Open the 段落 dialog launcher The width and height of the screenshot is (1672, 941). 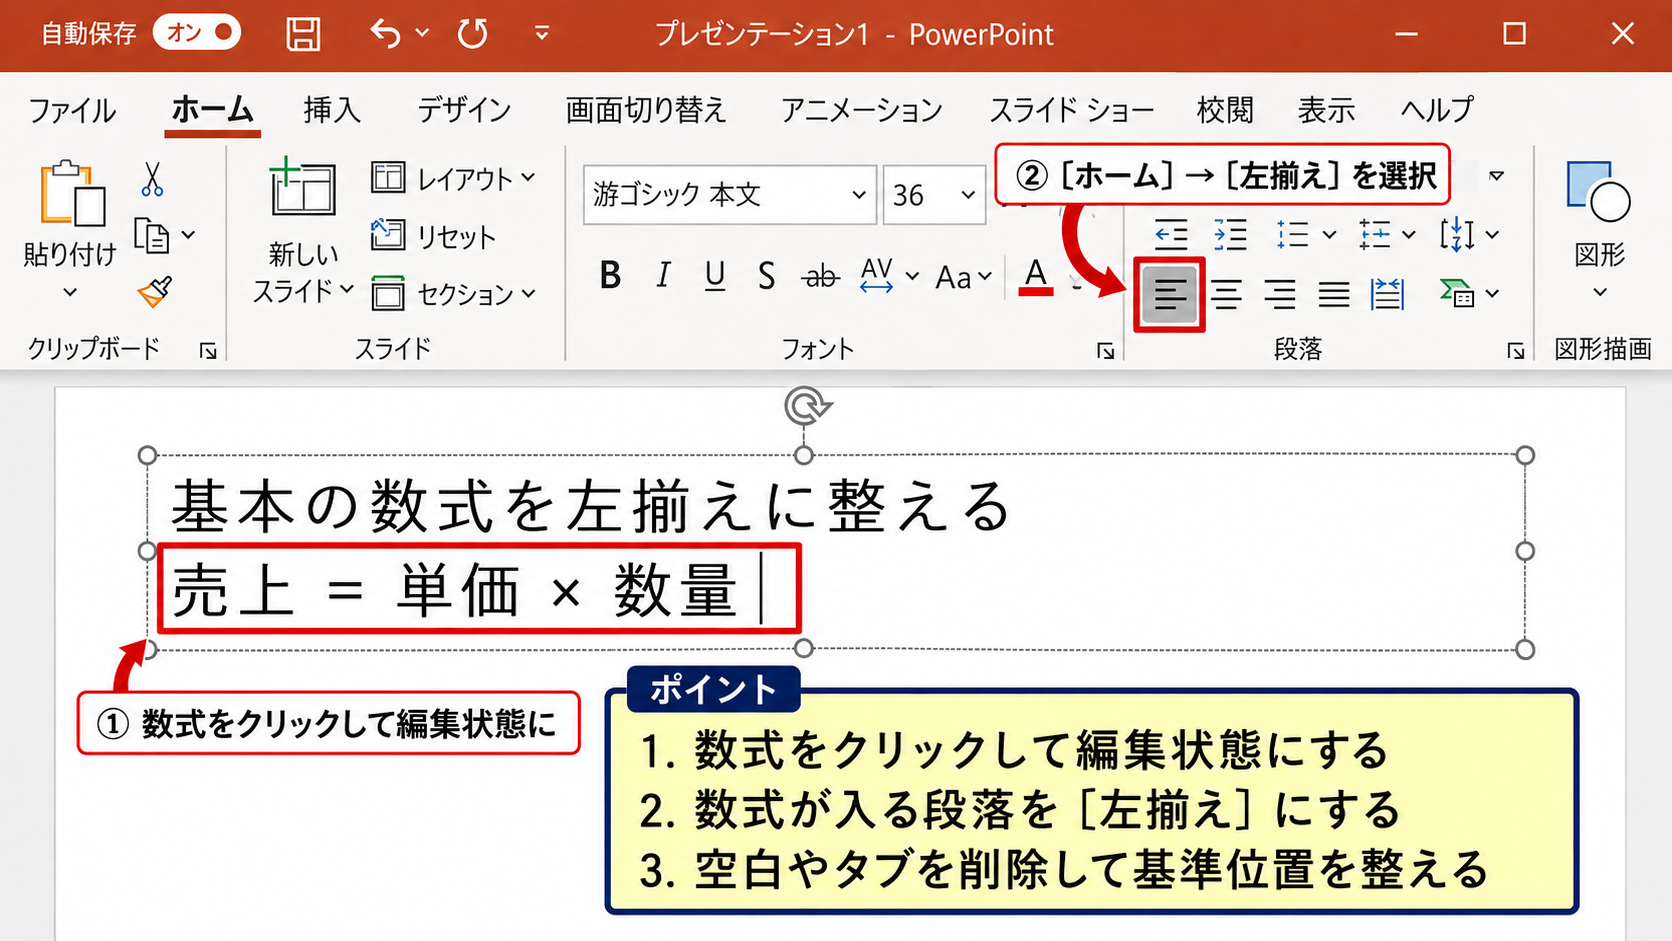click(1516, 350)
